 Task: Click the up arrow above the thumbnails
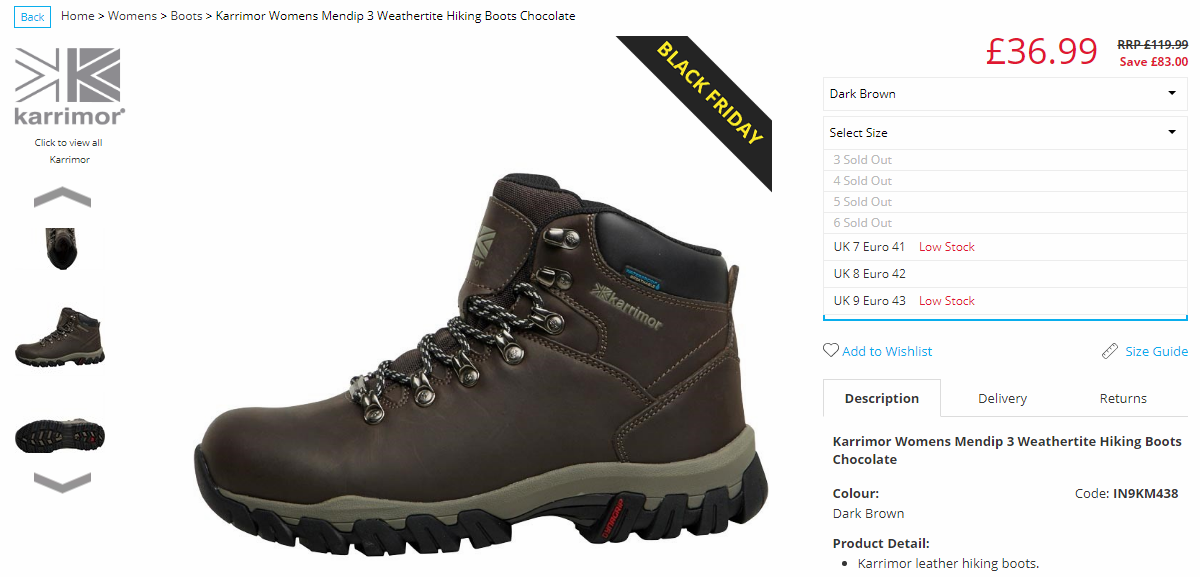[x=62, y=197]
